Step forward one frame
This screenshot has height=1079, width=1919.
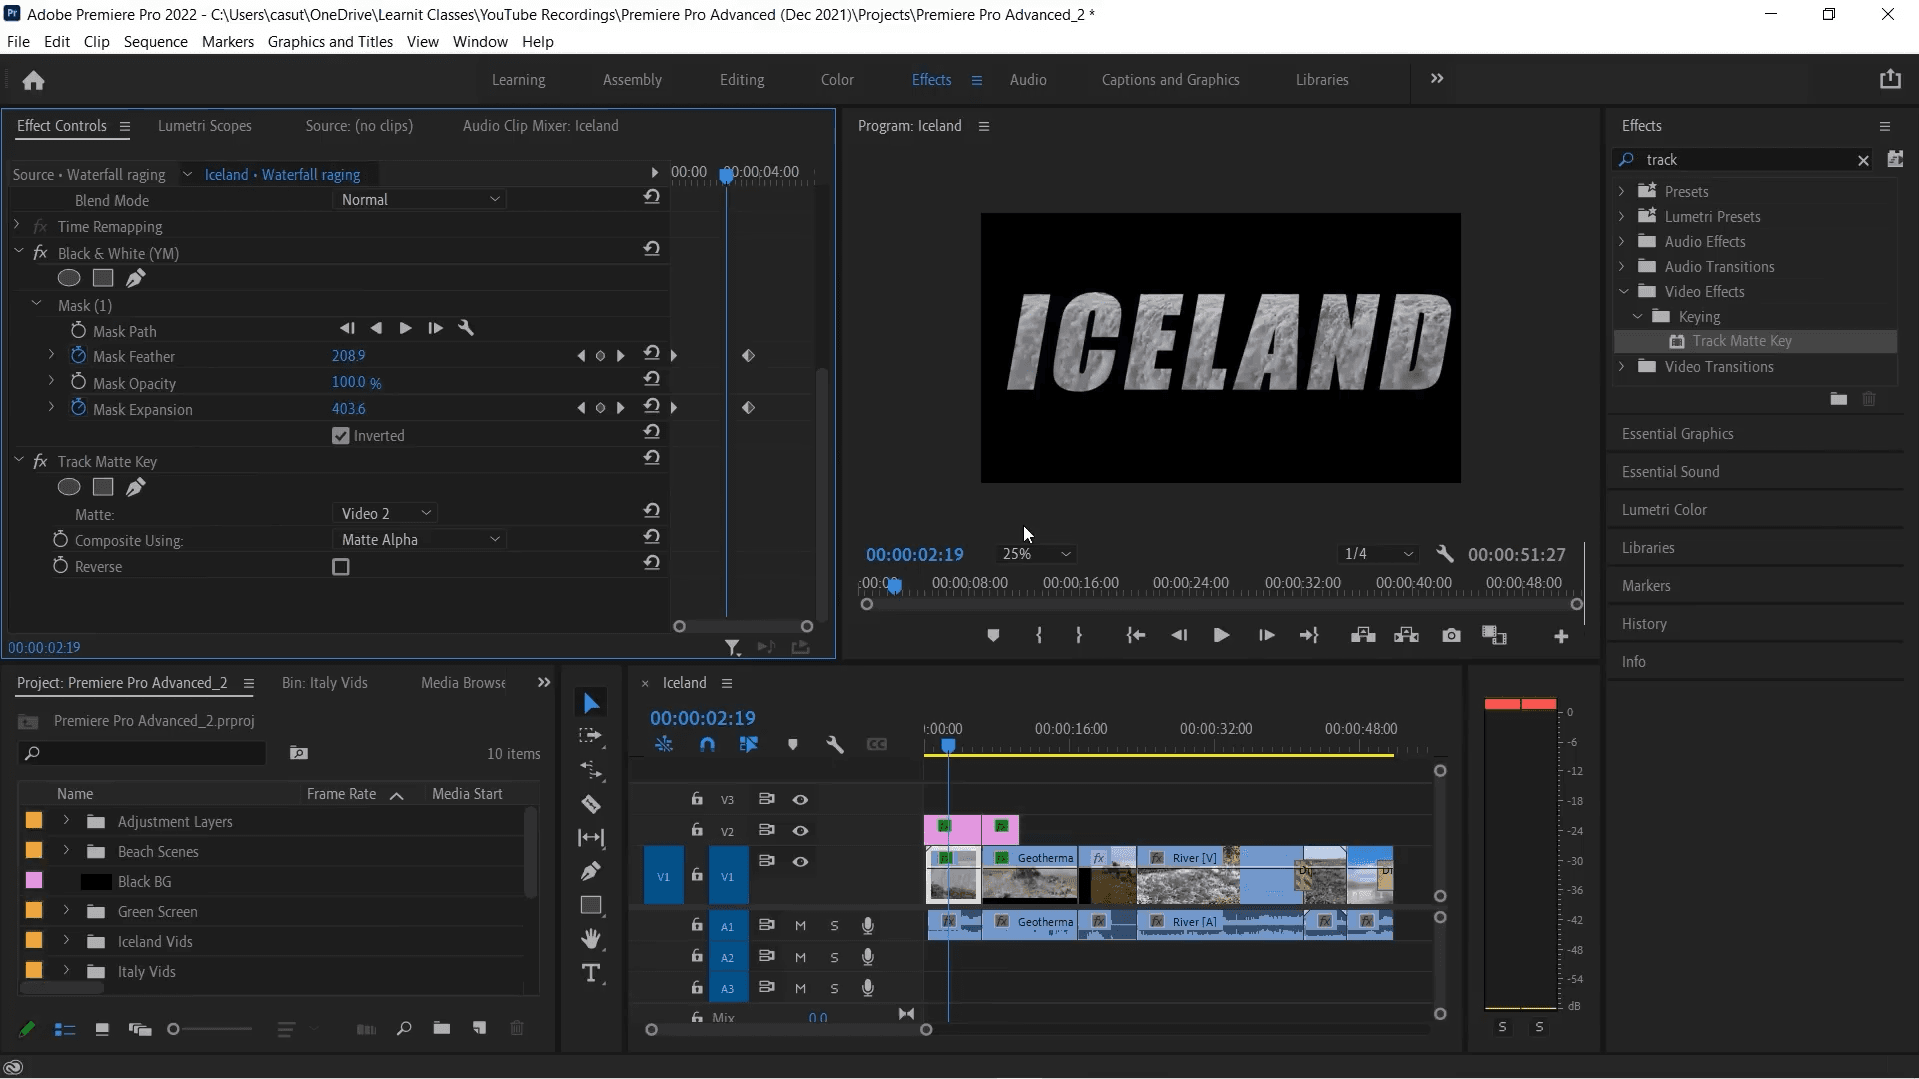(1266, 636)
